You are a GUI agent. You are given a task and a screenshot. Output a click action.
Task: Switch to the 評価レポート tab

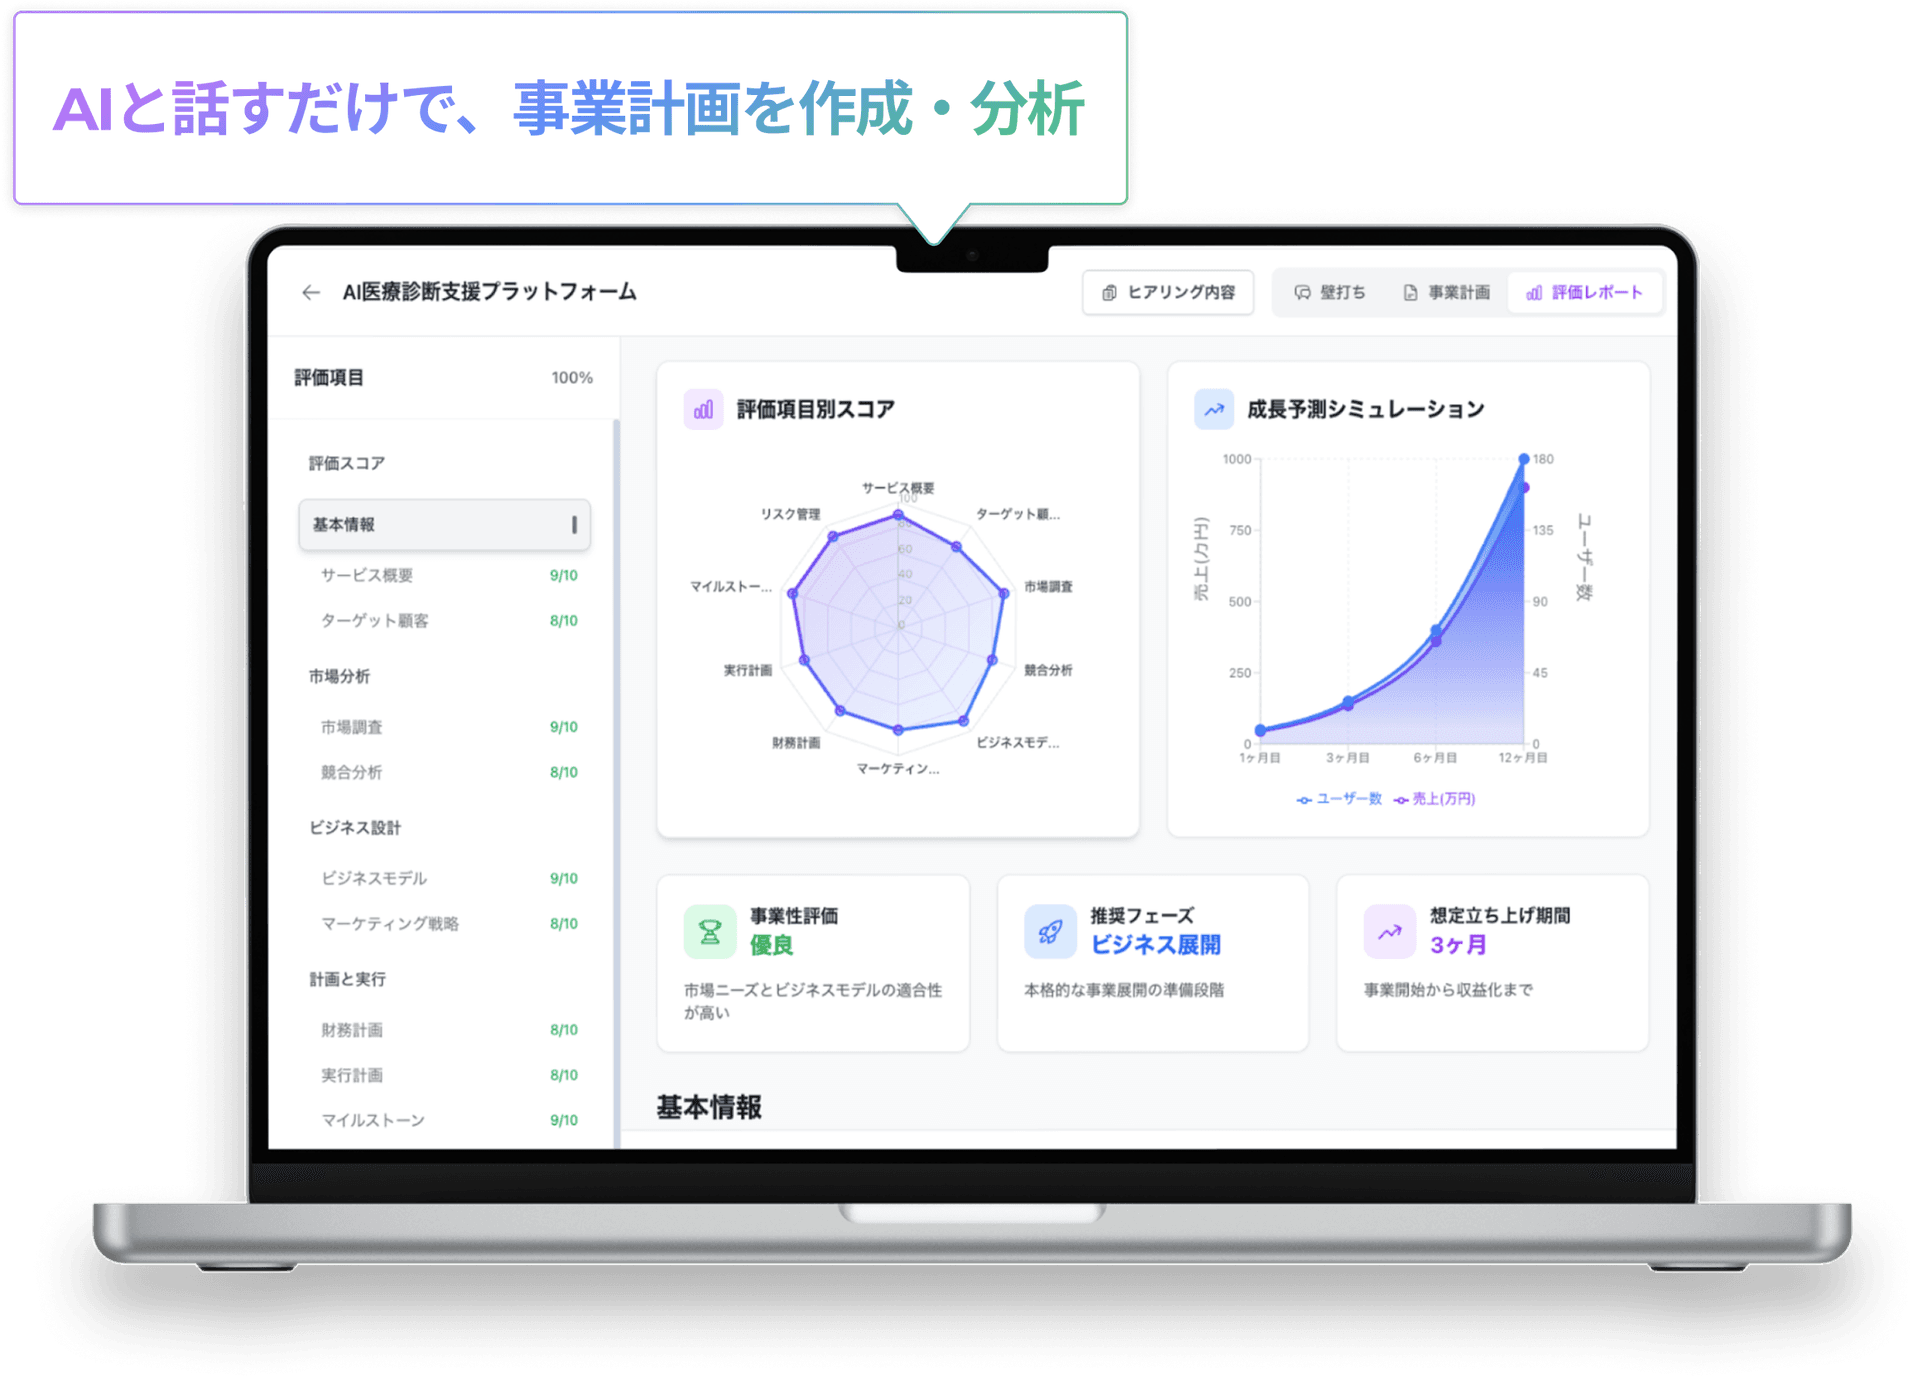coord(1585,292)
